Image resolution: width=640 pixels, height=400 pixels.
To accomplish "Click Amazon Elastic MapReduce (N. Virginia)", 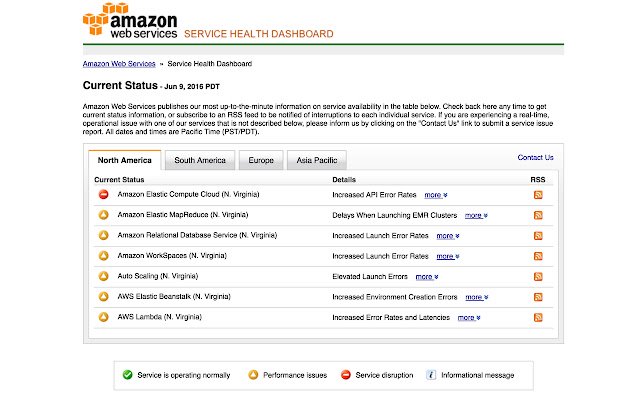I will (x=182, y=215).
